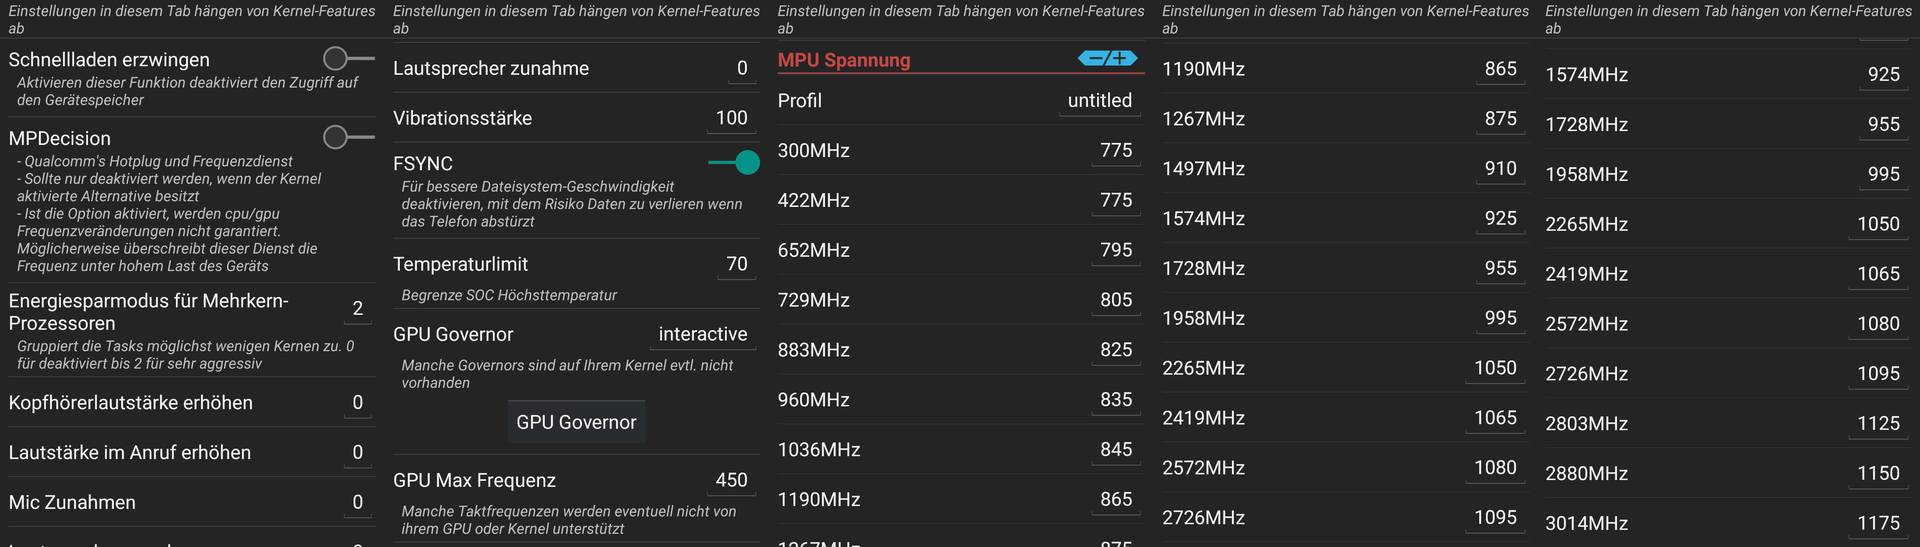Toggle the MPDecision switch

pyautogui.click(x=349, y=137)
